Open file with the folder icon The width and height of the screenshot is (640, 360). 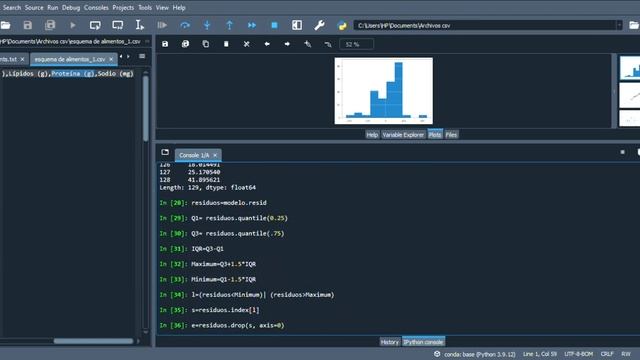[6, 25]
